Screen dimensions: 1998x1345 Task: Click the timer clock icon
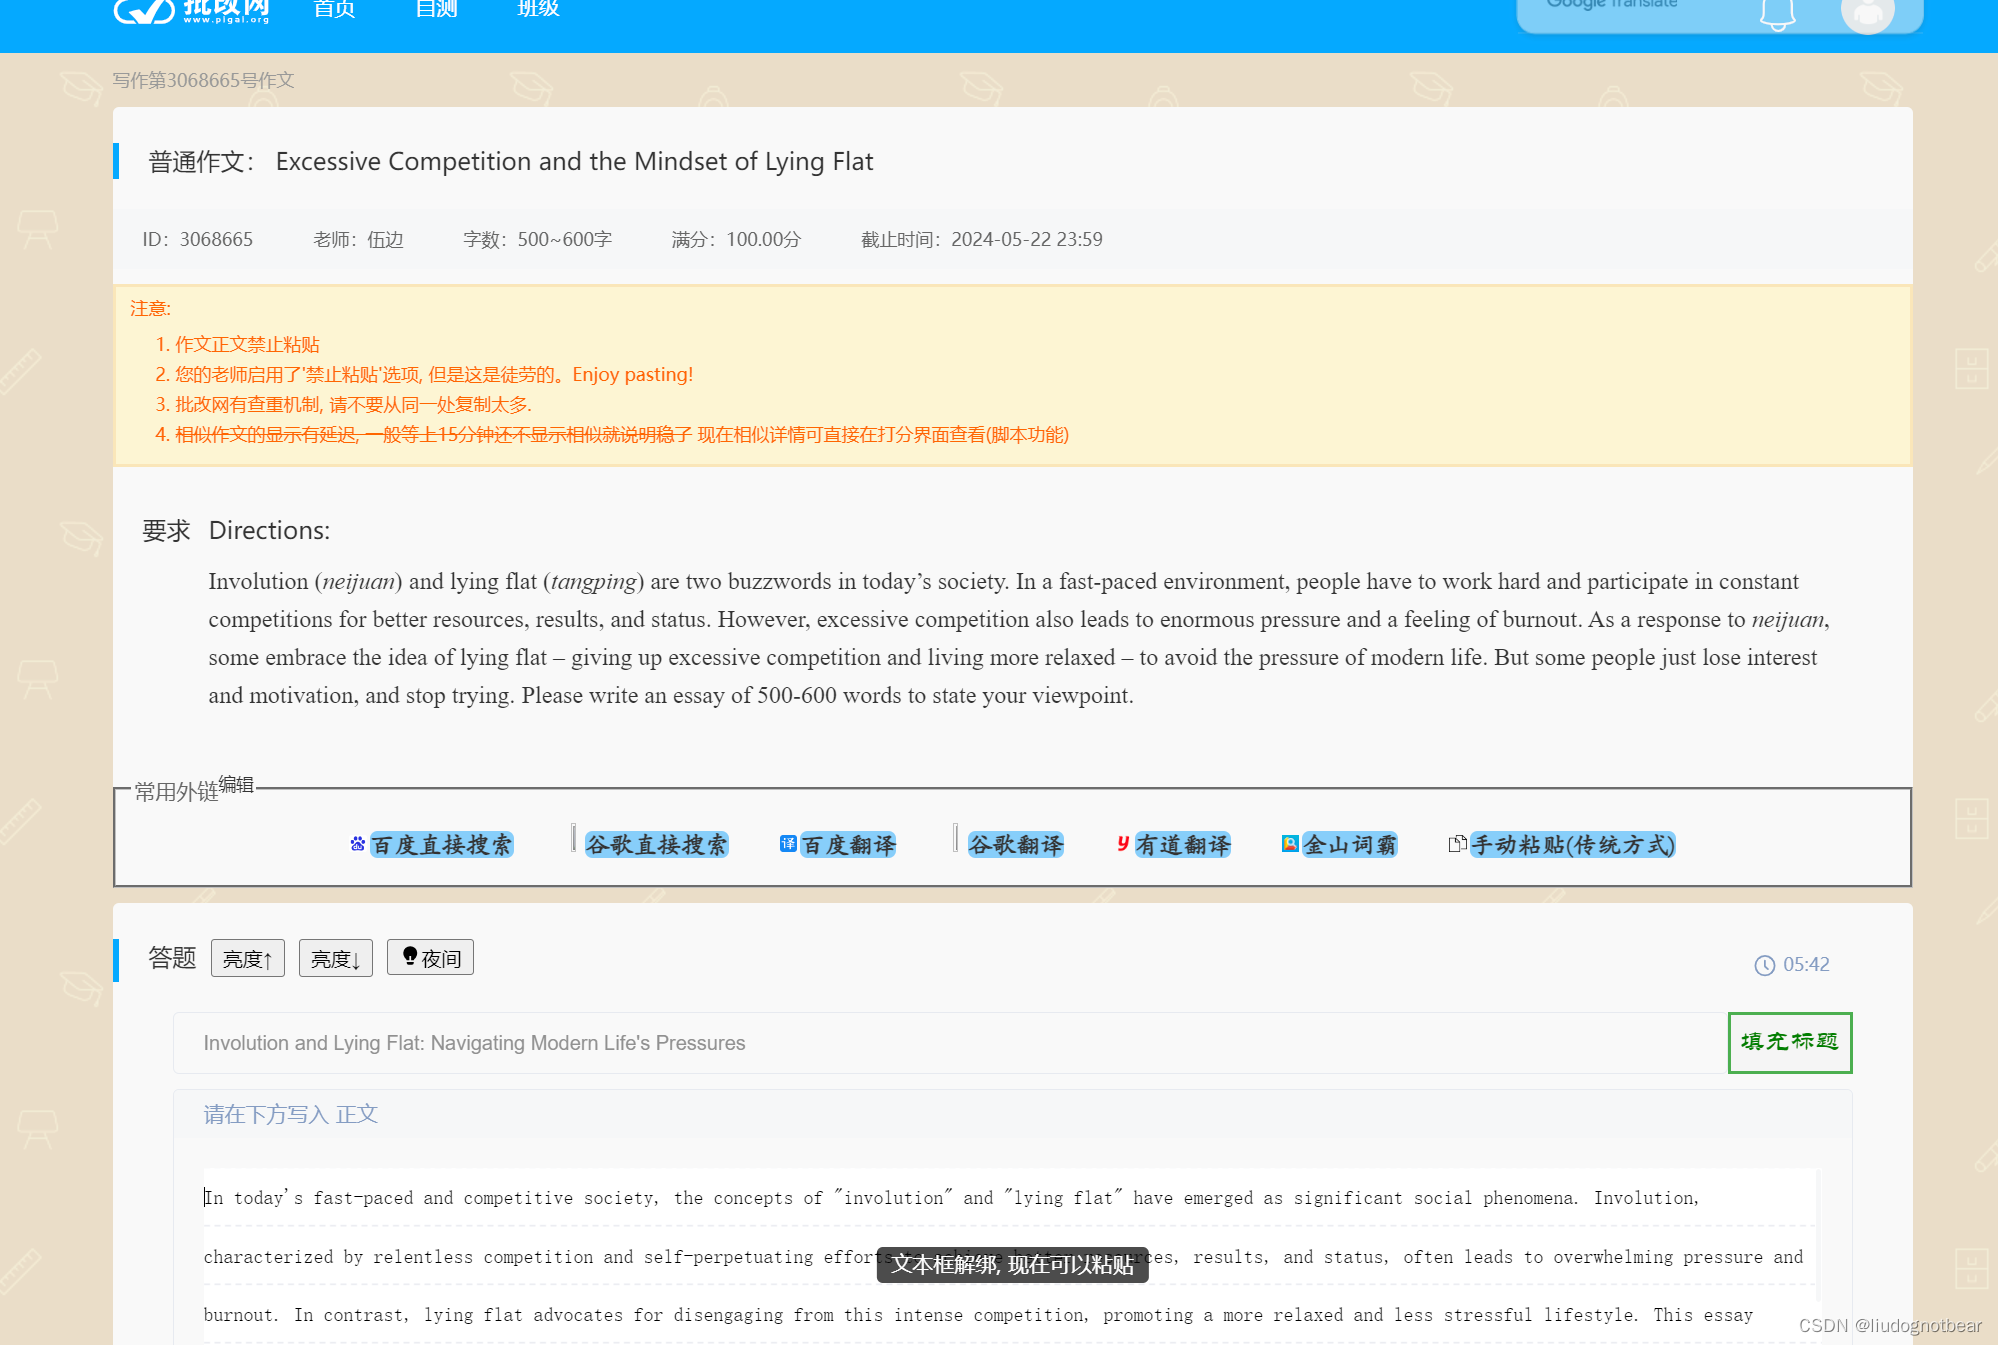[1764, 965]
